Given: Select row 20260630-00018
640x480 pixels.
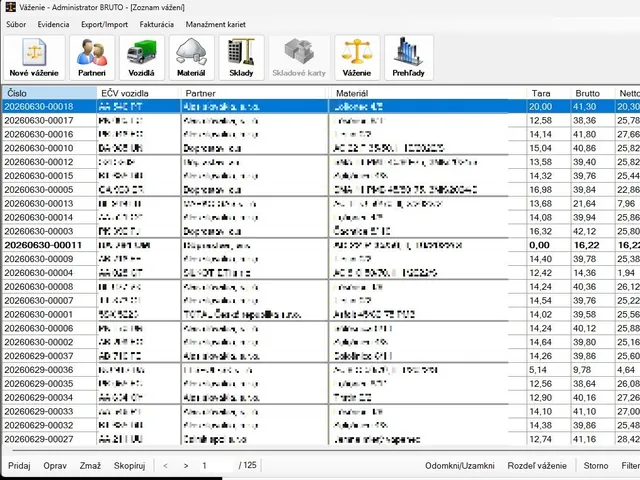Looking at the screenshot, I should (x=321, y=107).
